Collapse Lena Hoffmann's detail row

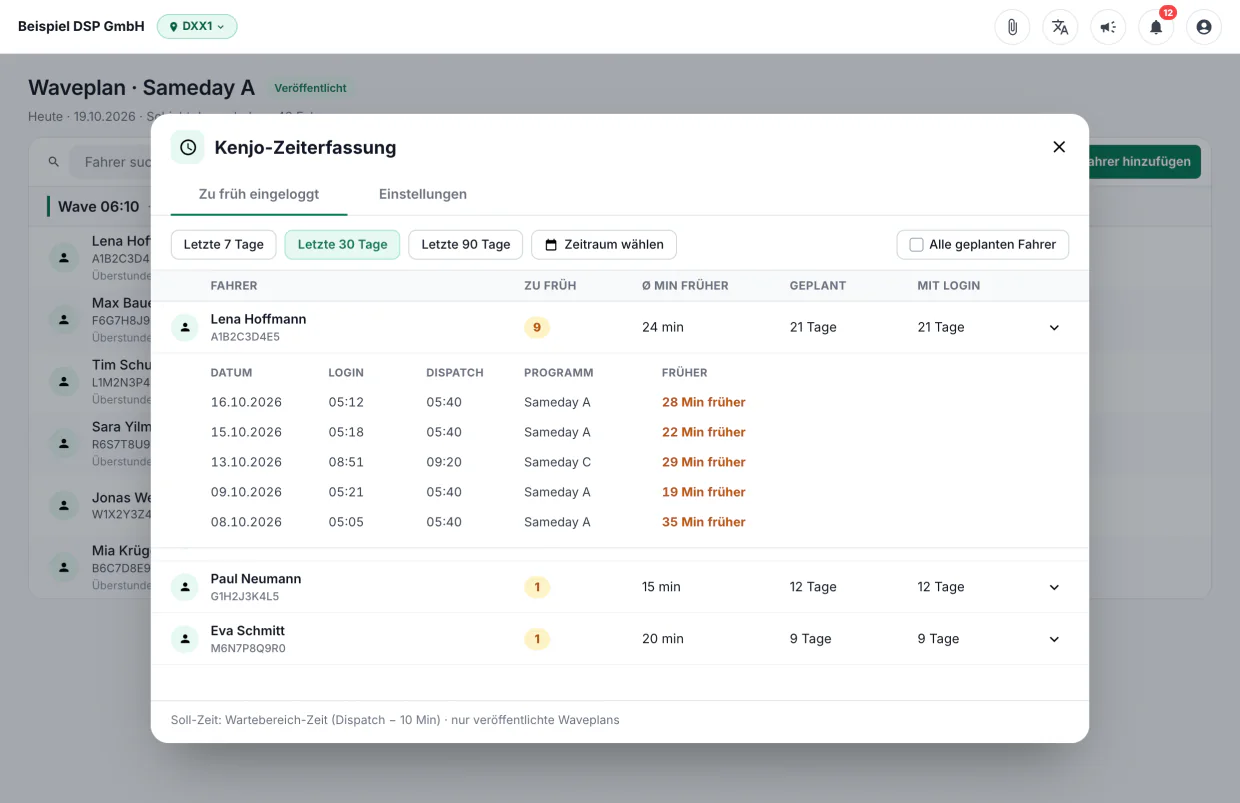tap(1054, 327)
